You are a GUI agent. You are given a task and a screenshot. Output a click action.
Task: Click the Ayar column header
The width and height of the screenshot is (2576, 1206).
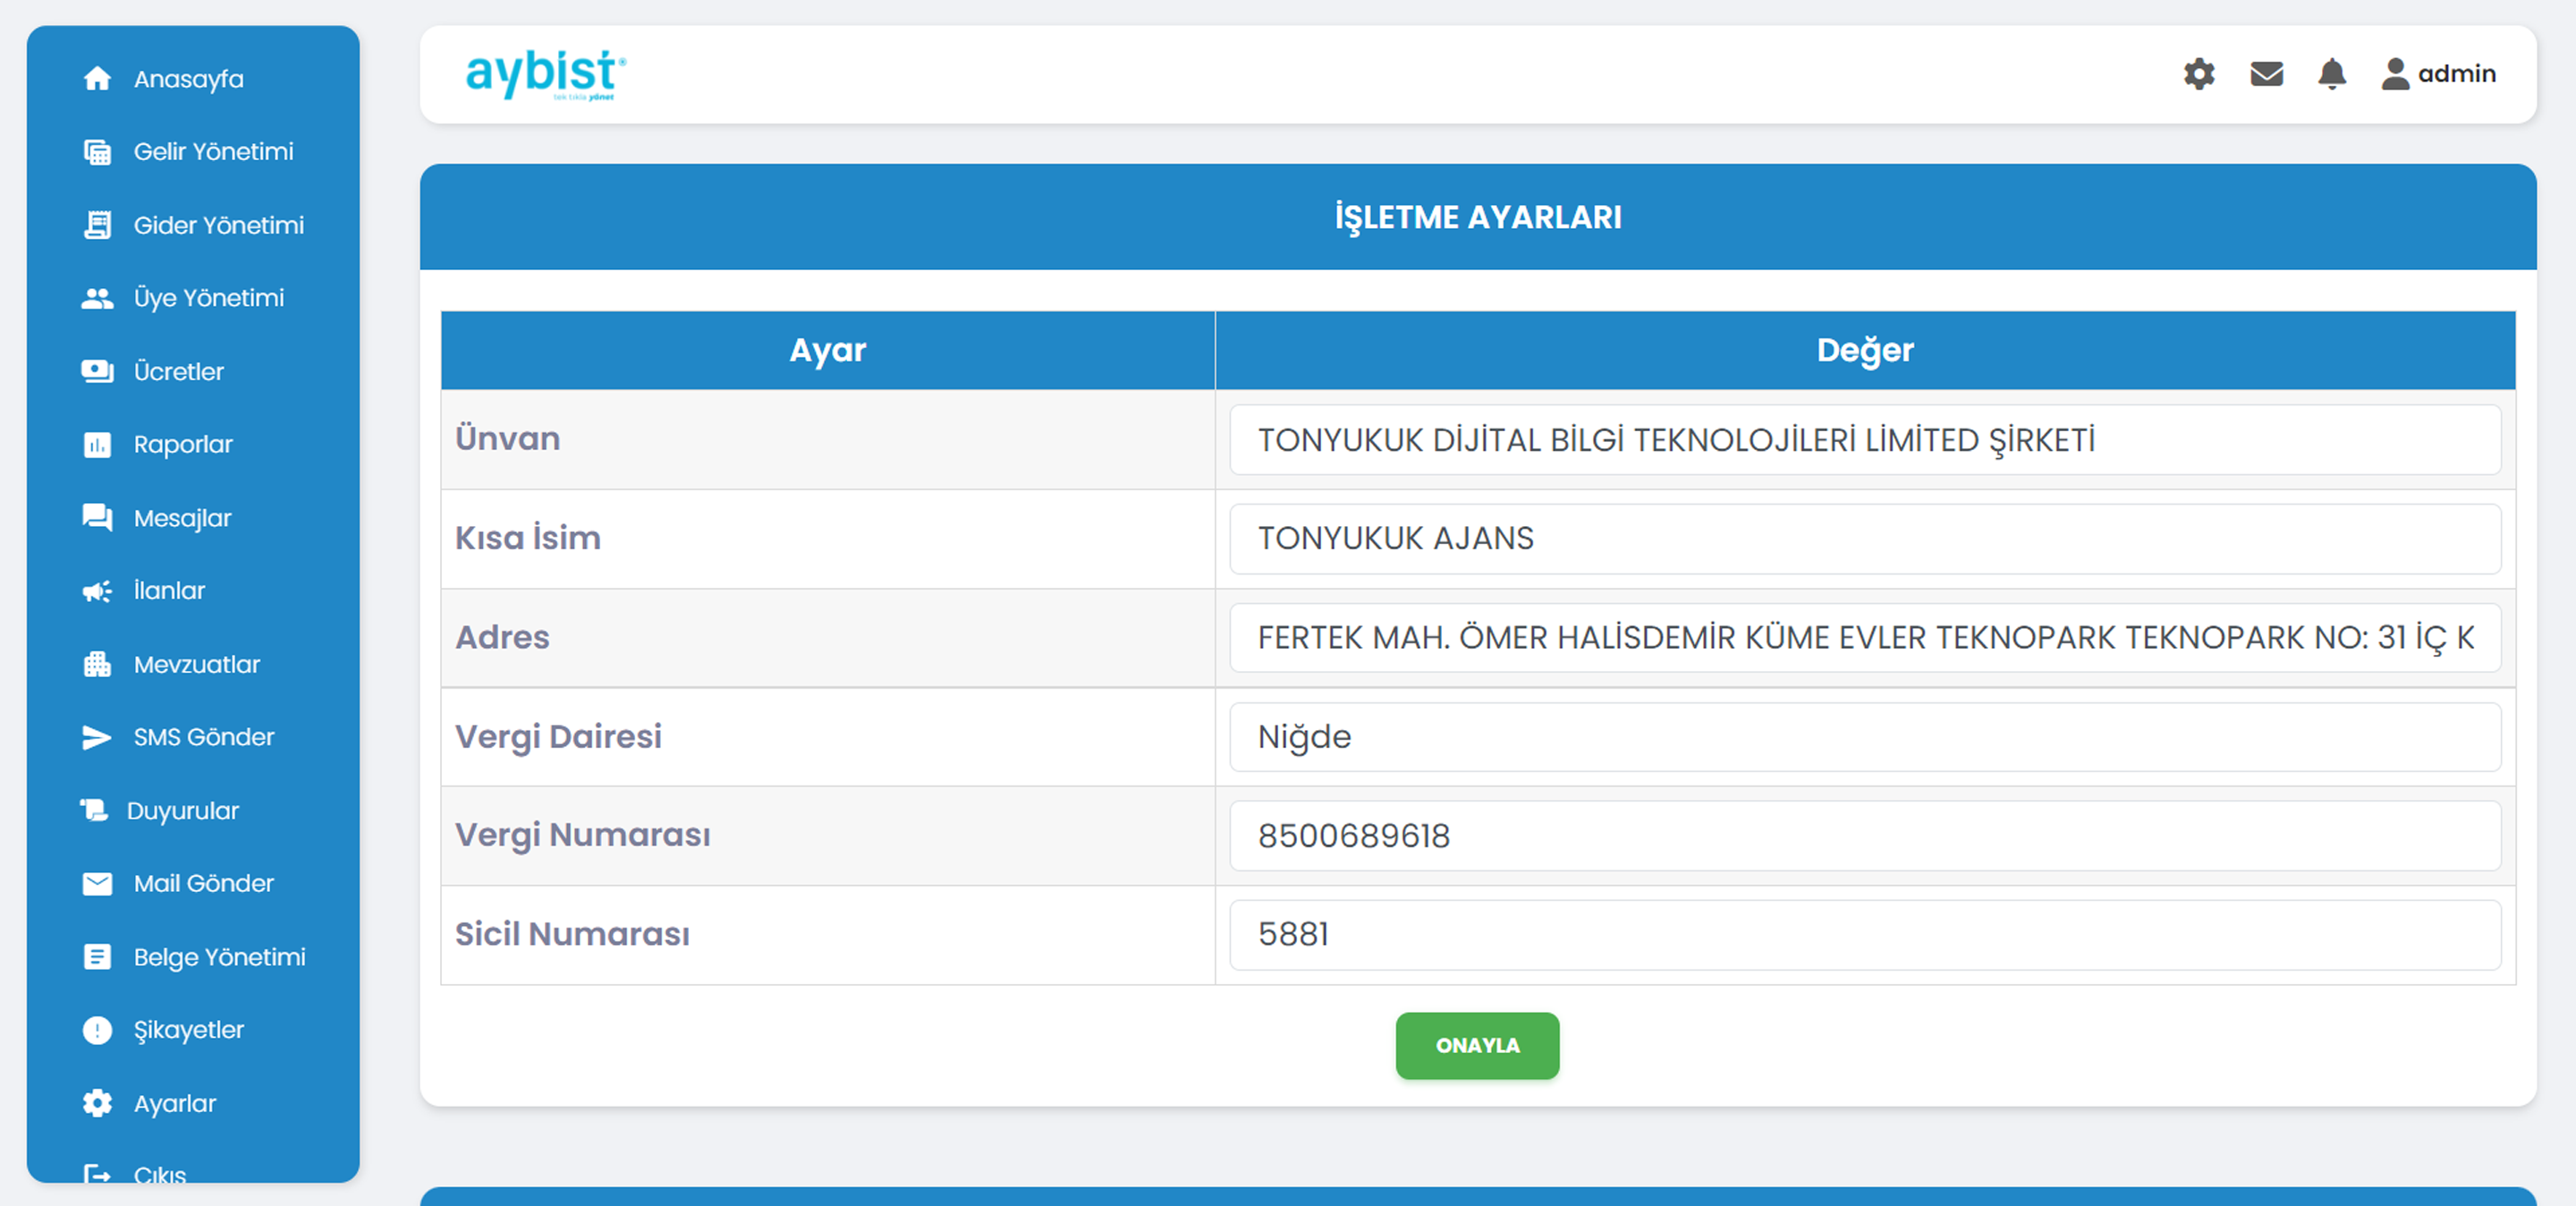click(x=828, y=350)
